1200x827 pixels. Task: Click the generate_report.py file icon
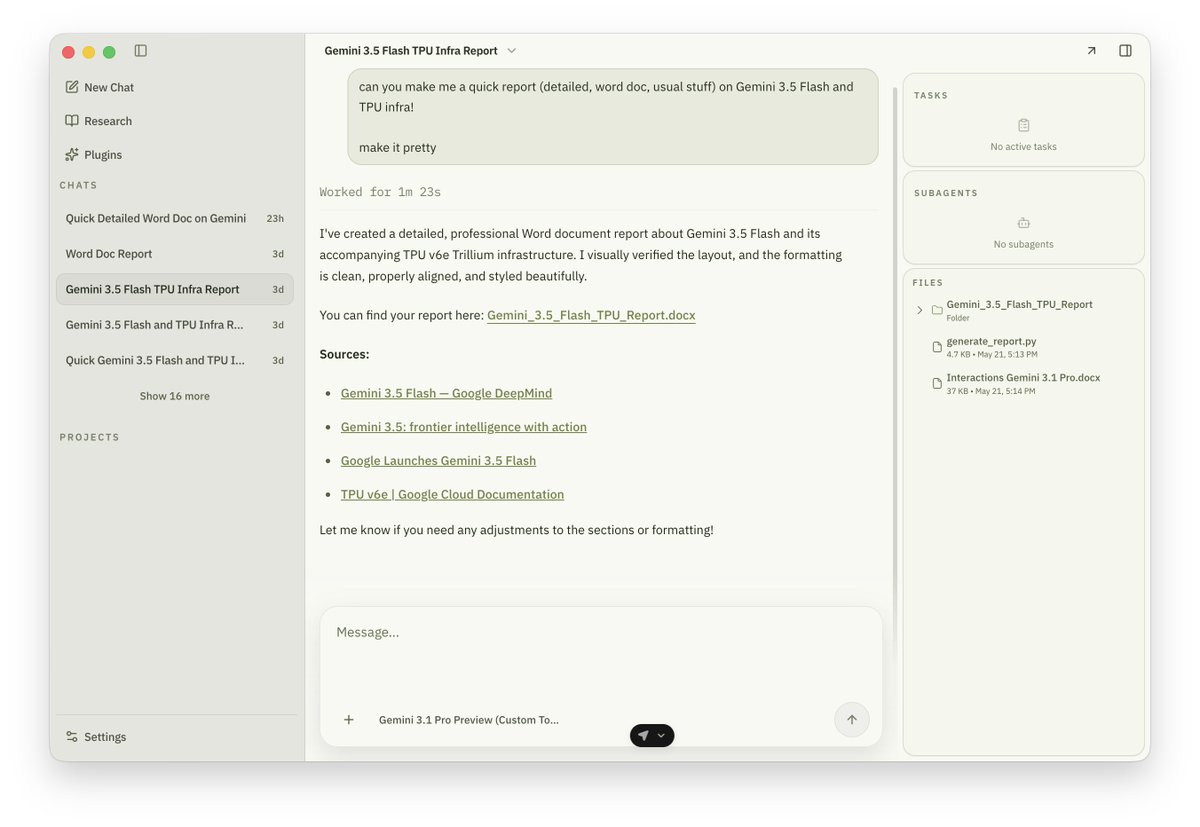point(937,347)
